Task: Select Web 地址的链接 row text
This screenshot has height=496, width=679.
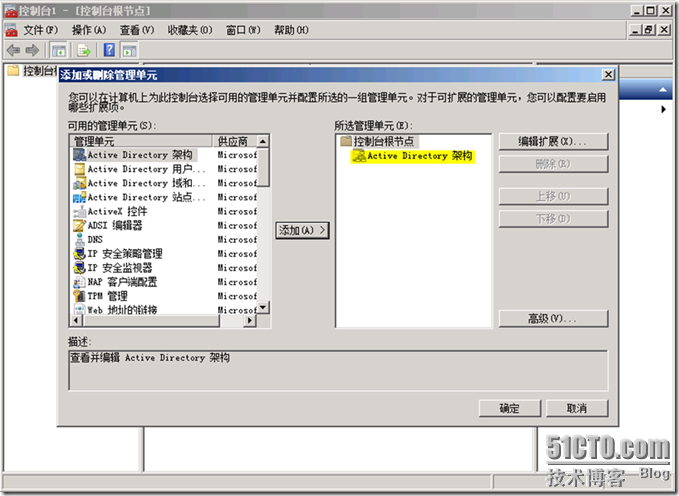Action: (x=123, y=310)
